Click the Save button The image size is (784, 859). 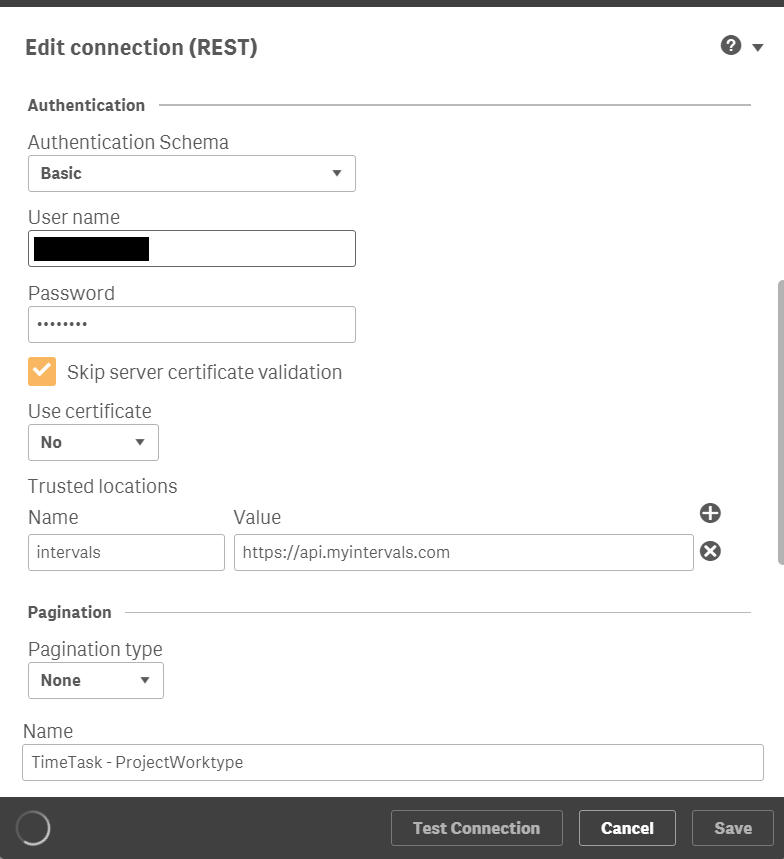pyautogui.click(x=732, y=828)
